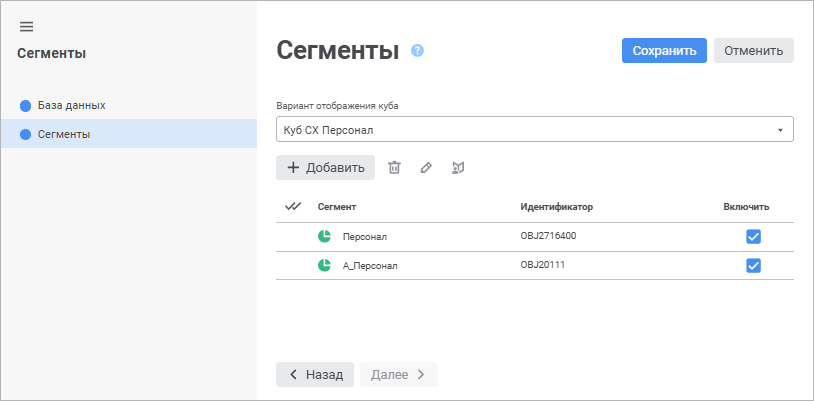
Task: Uncheck the Включить box for Персонал
Action: [x=754, y=237]
